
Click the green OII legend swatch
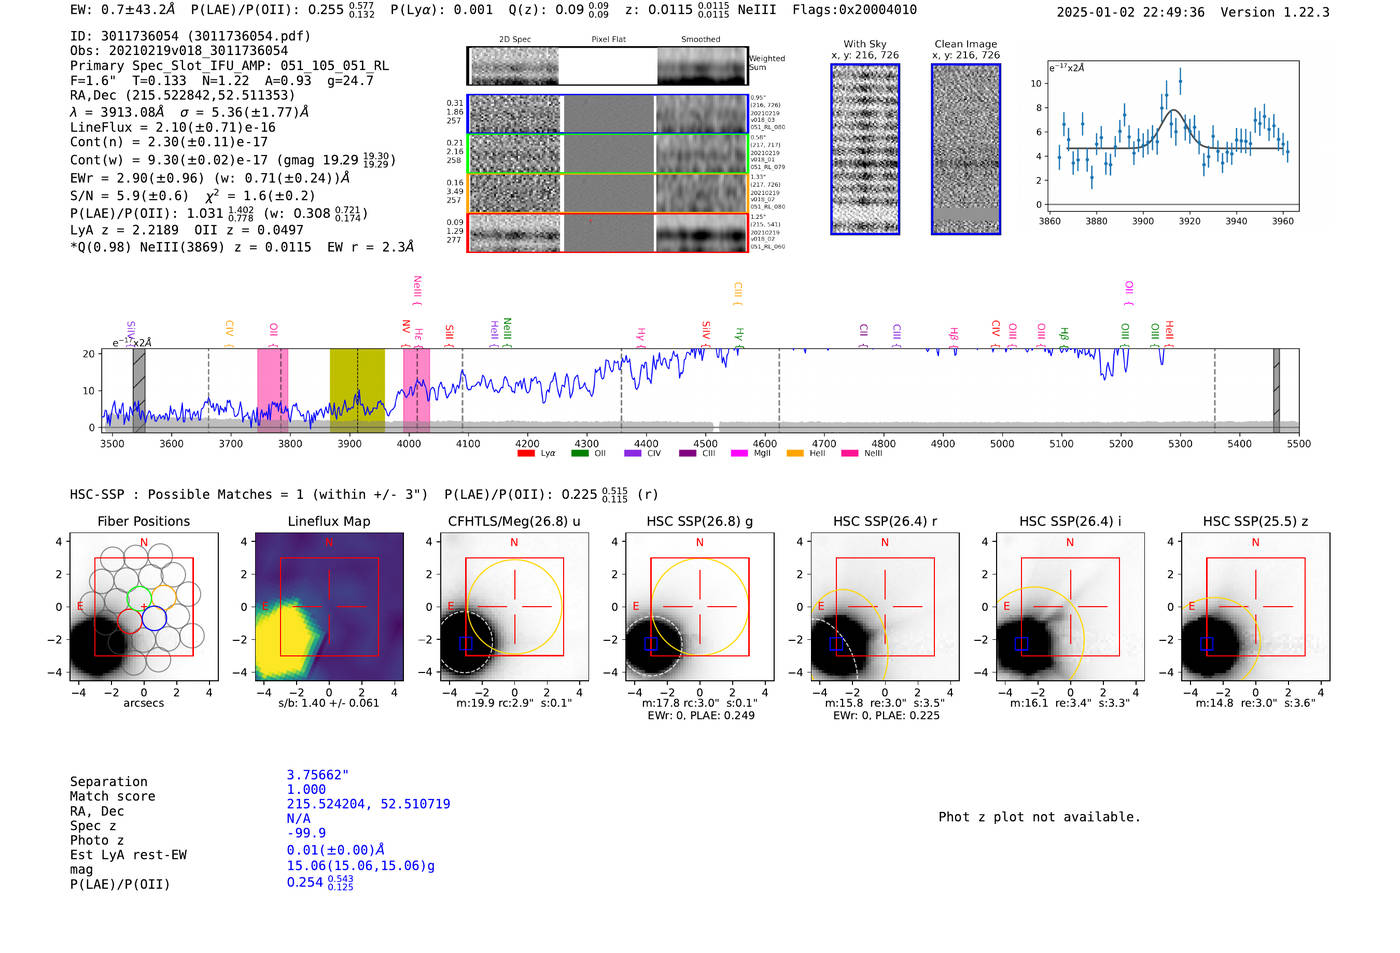coord(579,454)
